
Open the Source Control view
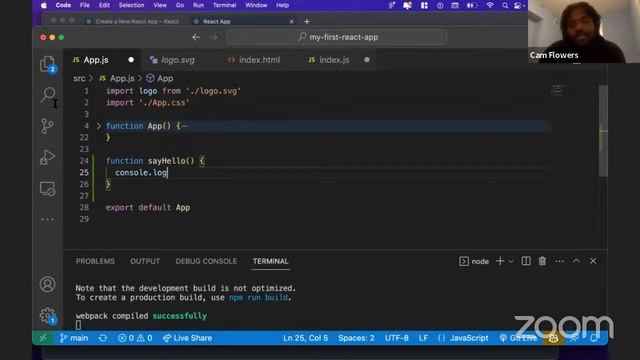(x=47, y=126)
